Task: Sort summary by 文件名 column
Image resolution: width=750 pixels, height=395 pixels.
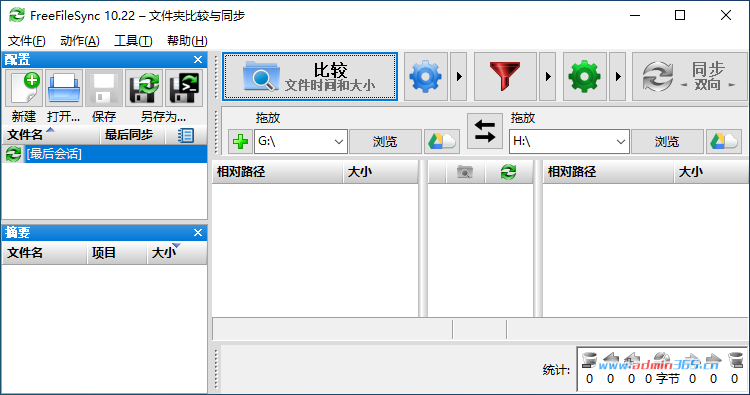Action: [44, 253]
